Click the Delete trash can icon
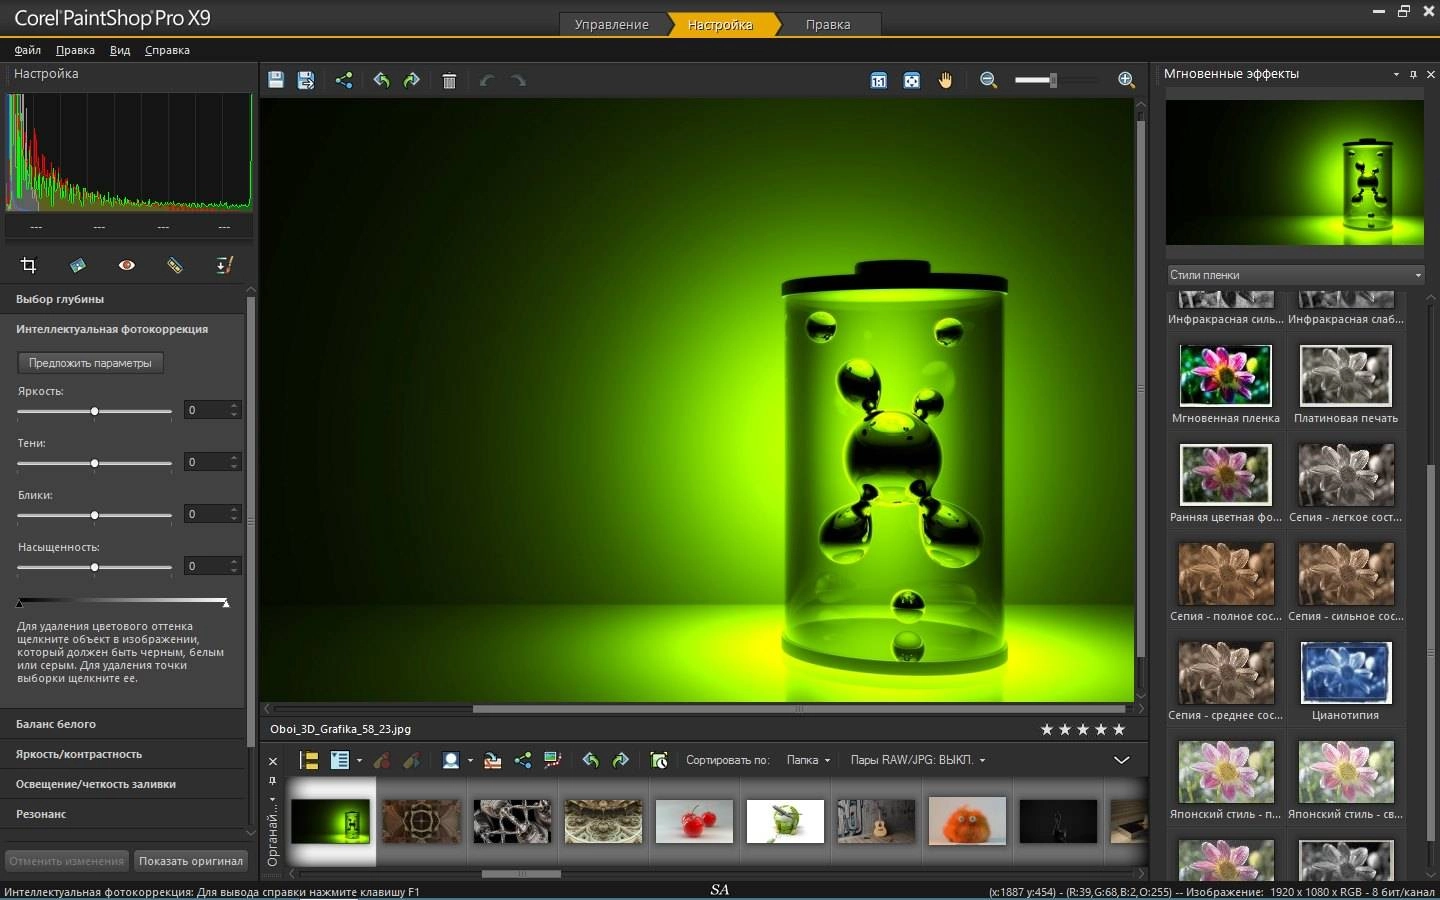The height and width of the screenshot is (900, 1440). click(449, 81)
